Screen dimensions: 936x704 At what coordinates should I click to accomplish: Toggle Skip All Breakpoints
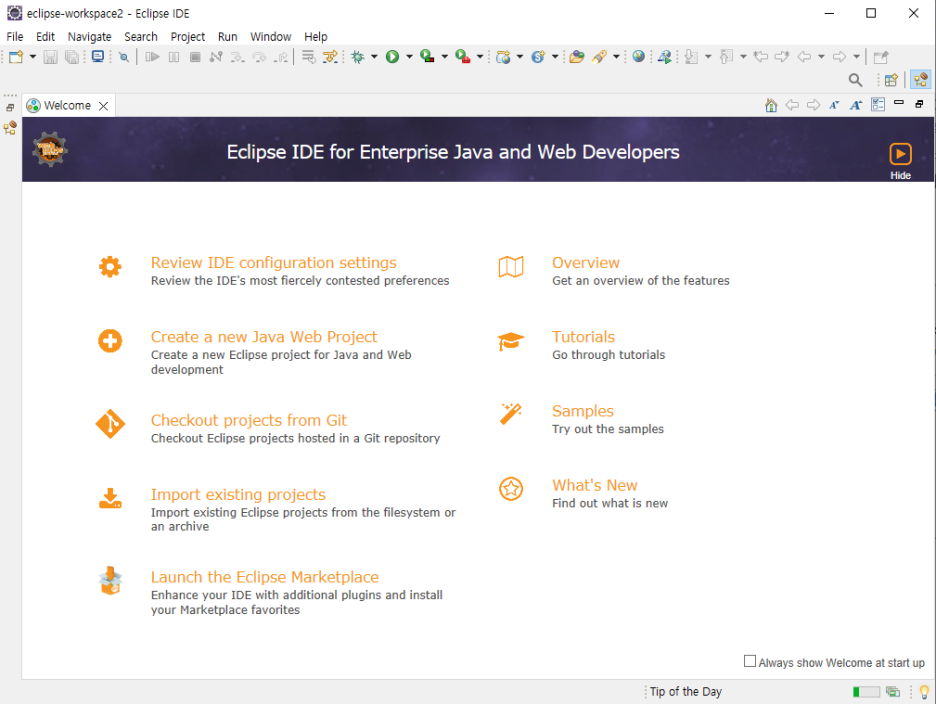click(124, 57)
